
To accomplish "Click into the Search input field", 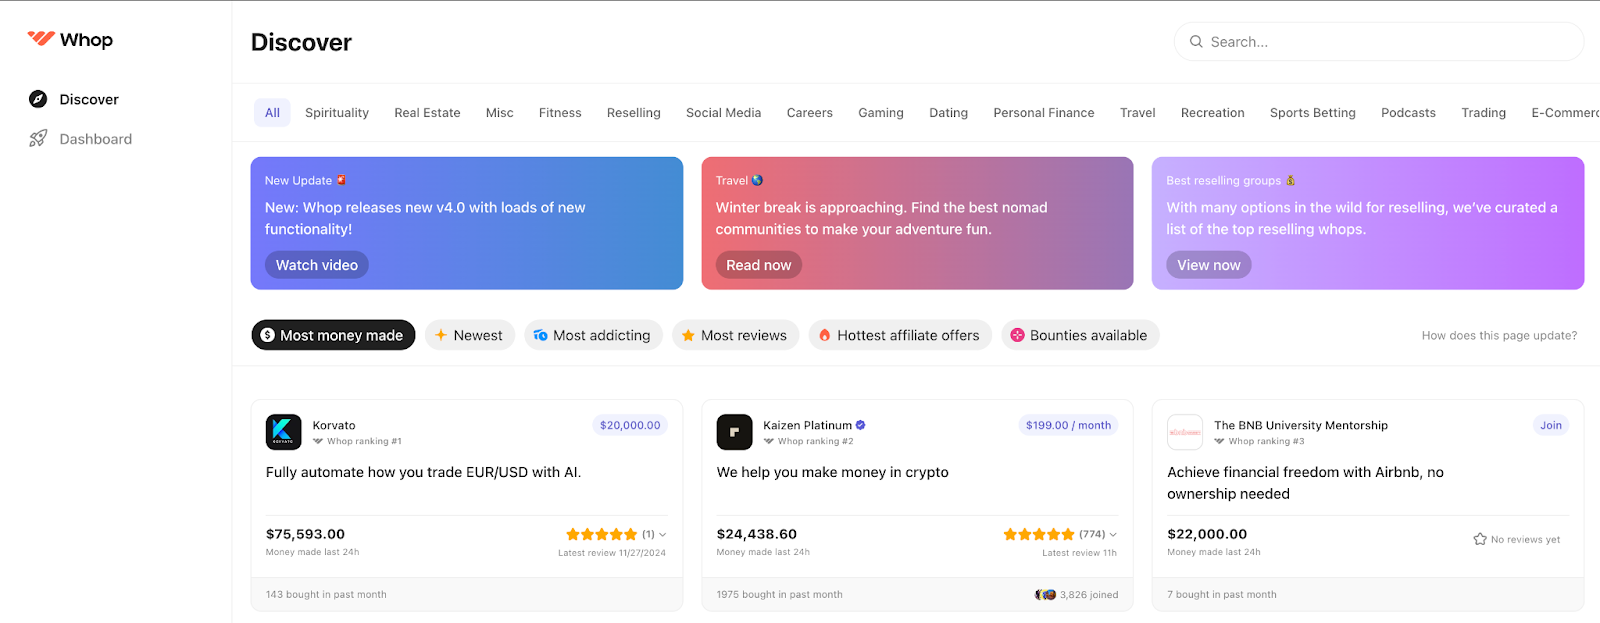I will coord(1379,42).
